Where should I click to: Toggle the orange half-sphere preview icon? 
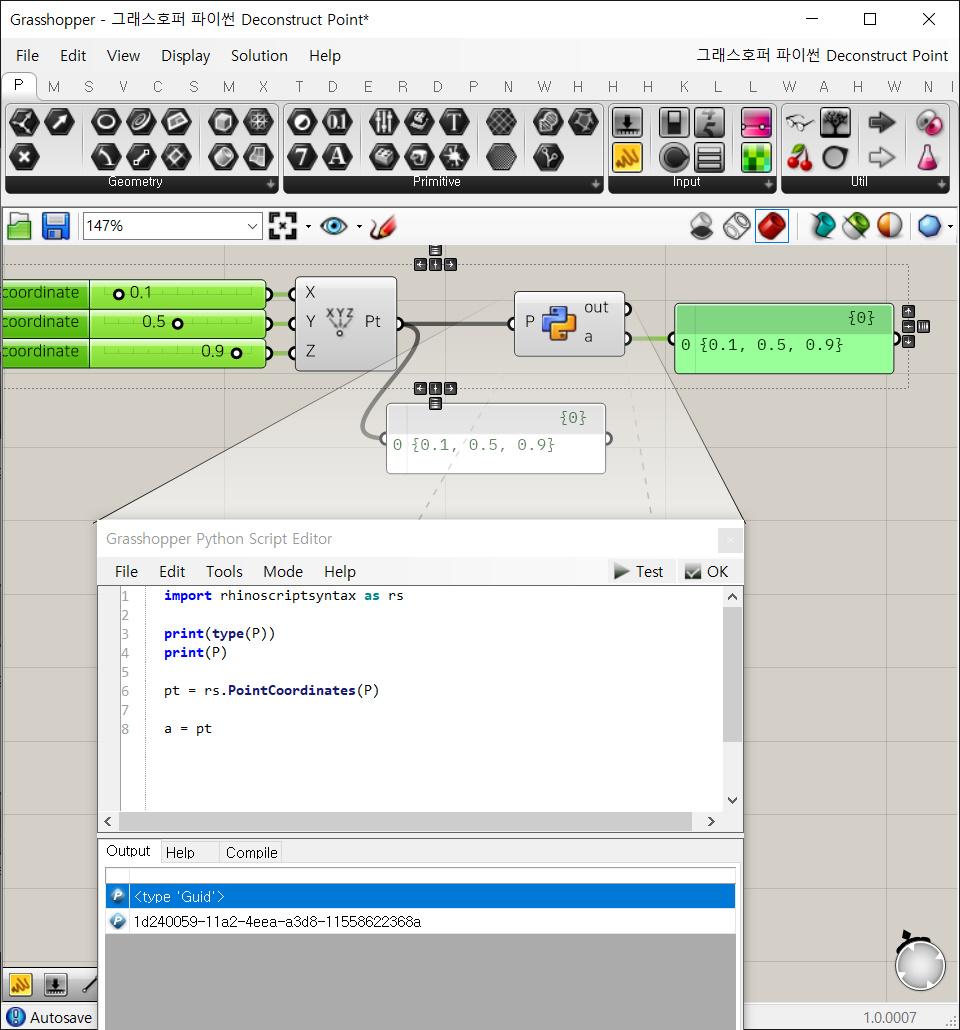click(x=890, y=226)
